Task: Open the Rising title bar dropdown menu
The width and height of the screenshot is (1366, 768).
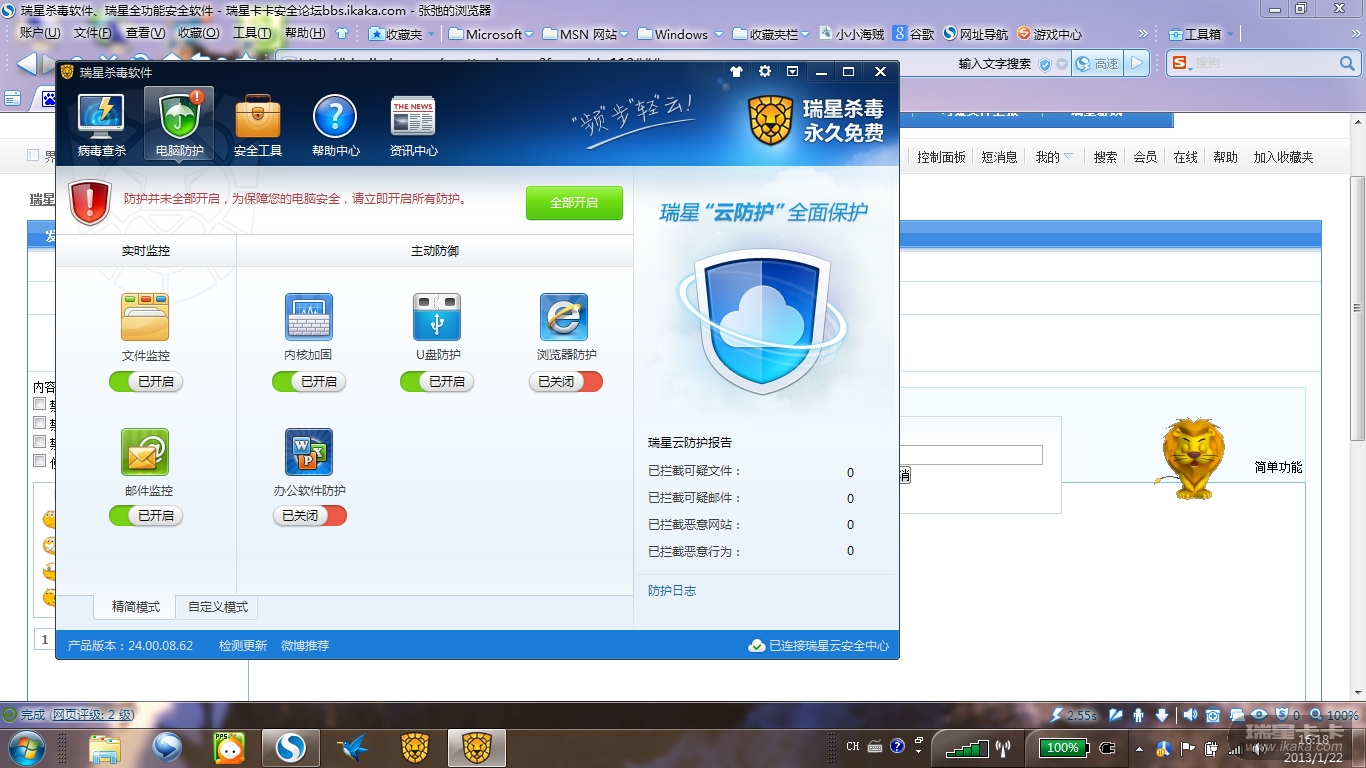Action: pyautogui.click(x=793, y=71)
